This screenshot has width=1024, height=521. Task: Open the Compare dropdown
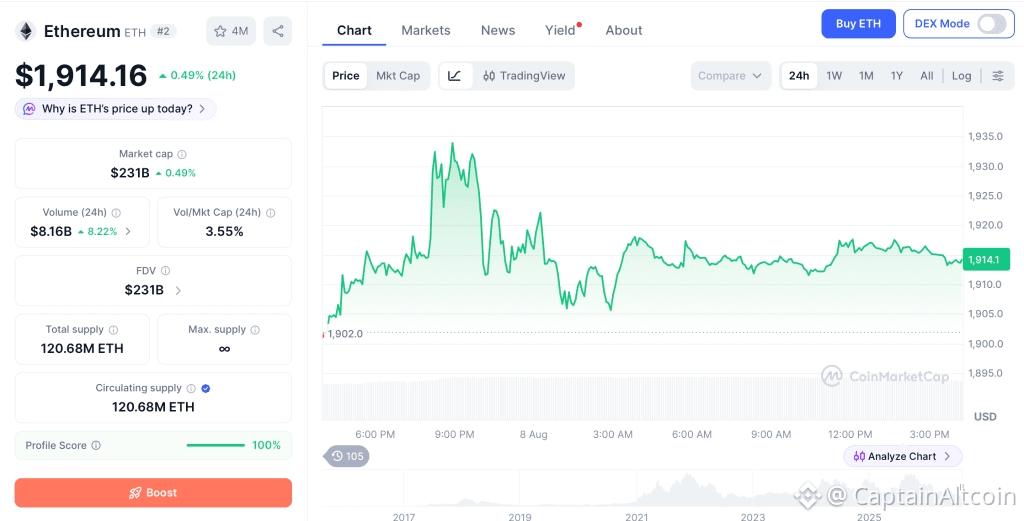(730, 76)
